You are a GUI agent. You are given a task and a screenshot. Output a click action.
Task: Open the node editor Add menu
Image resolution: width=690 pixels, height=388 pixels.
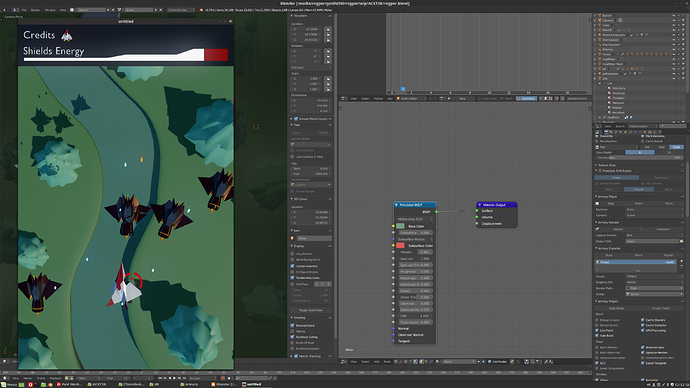(x=376, y=362)
